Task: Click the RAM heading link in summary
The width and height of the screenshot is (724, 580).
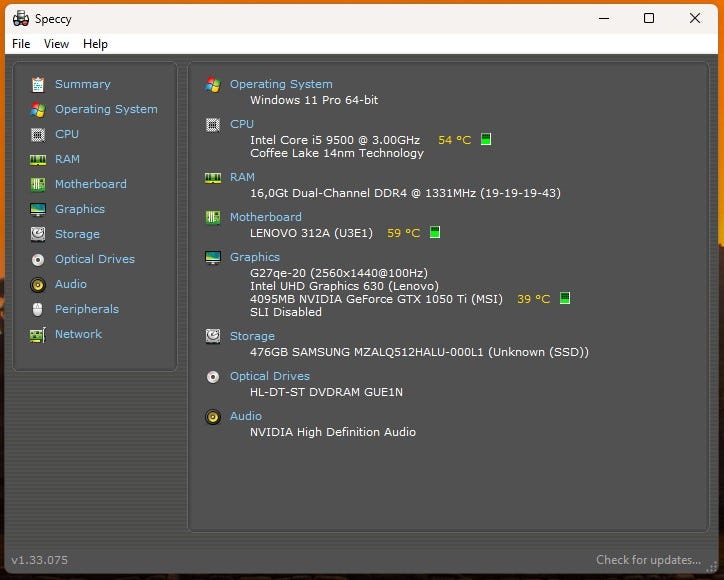Action: [x=242, y=177]
